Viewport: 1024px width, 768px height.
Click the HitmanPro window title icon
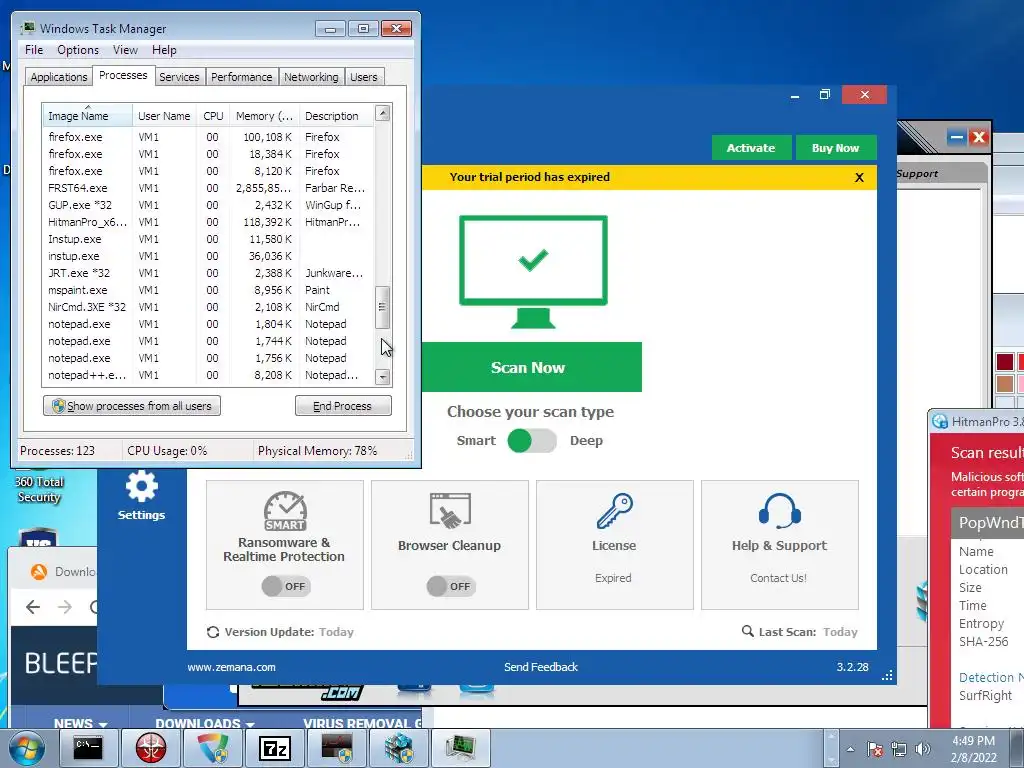point(940,422)
